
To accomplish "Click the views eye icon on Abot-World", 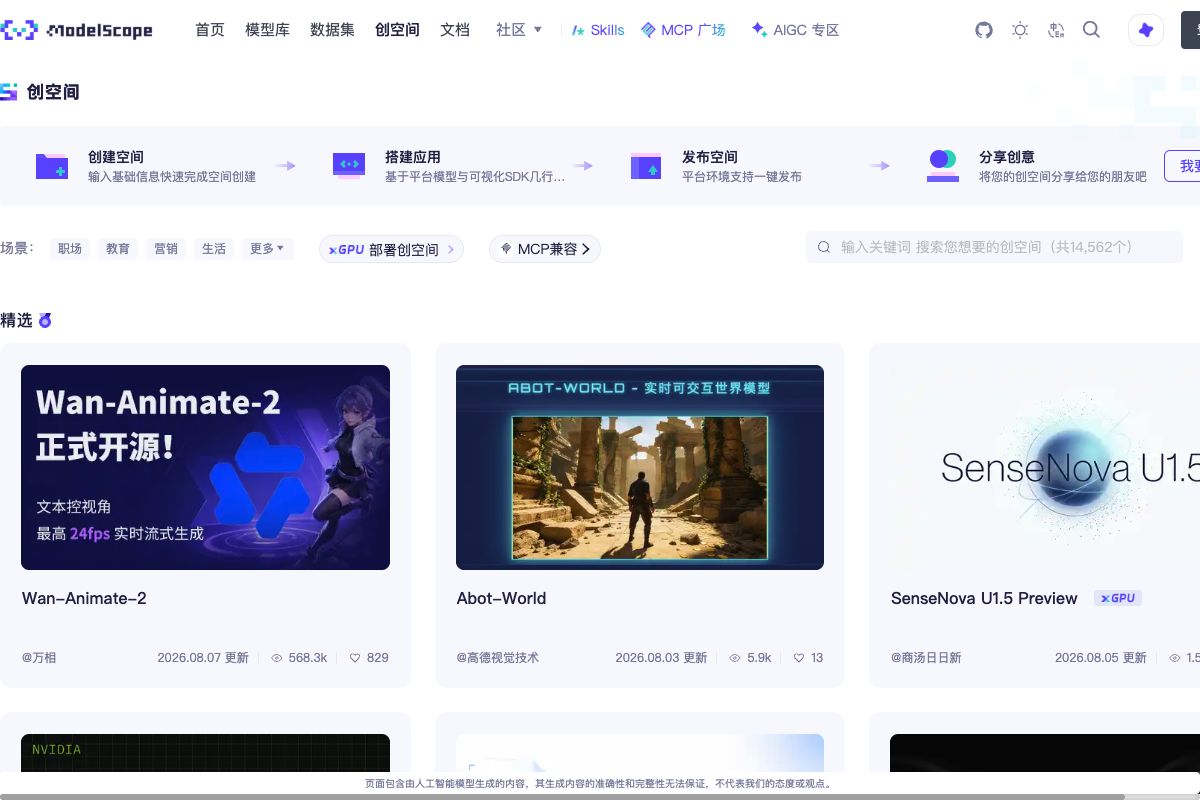I will pos(735,658).
